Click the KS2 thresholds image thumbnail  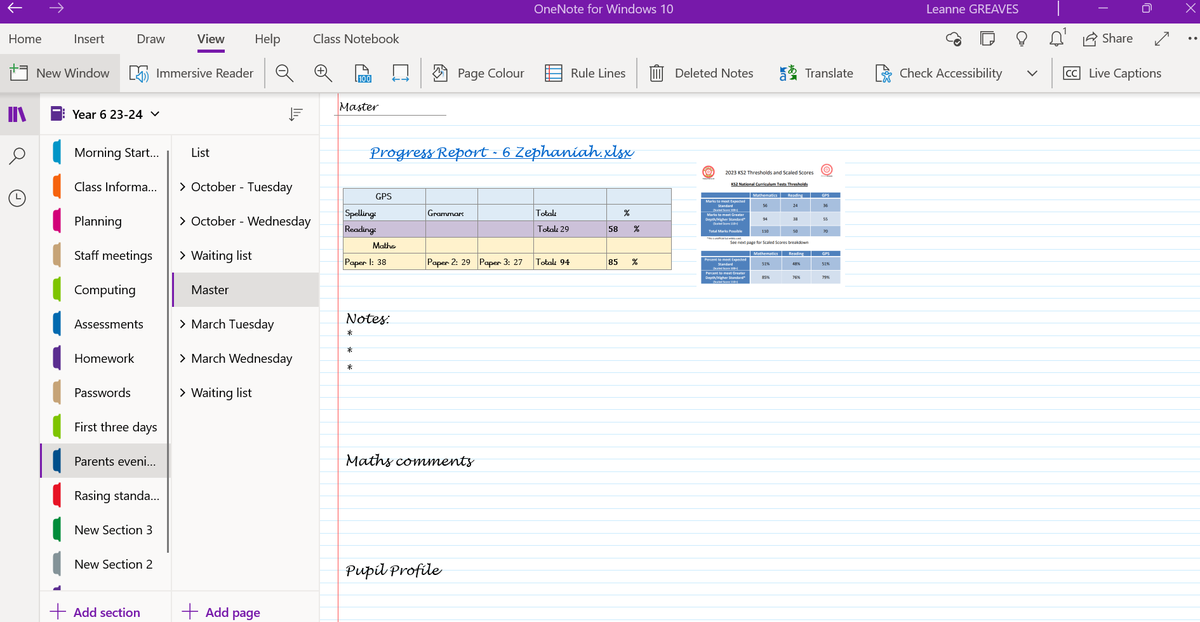pyautogui.click(x=772, y=224)
